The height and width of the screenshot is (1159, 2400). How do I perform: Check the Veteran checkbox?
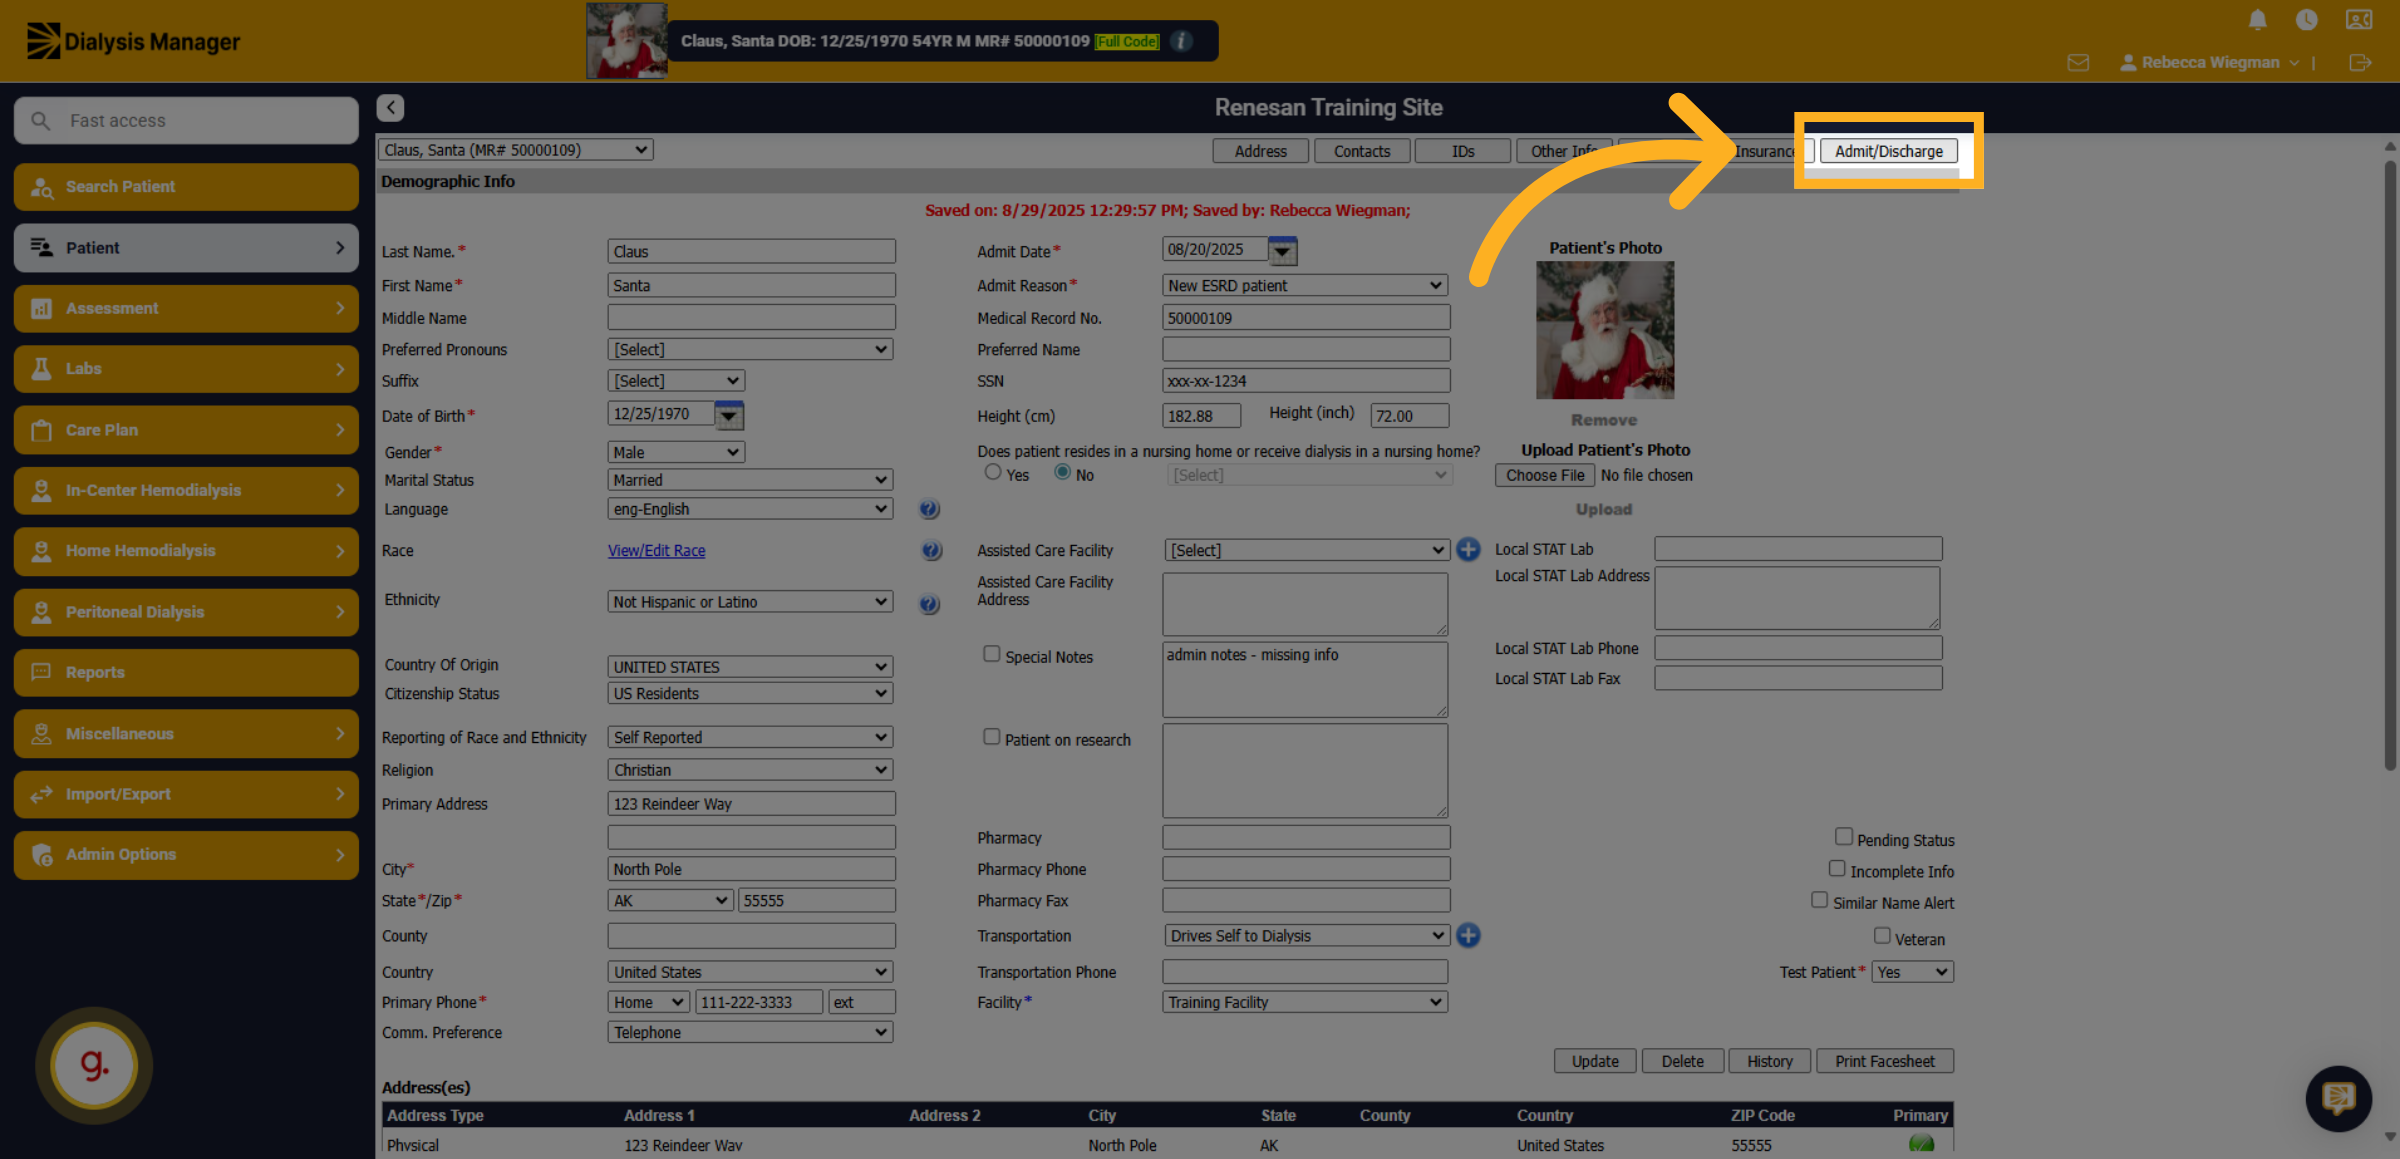pos(1882,936)
